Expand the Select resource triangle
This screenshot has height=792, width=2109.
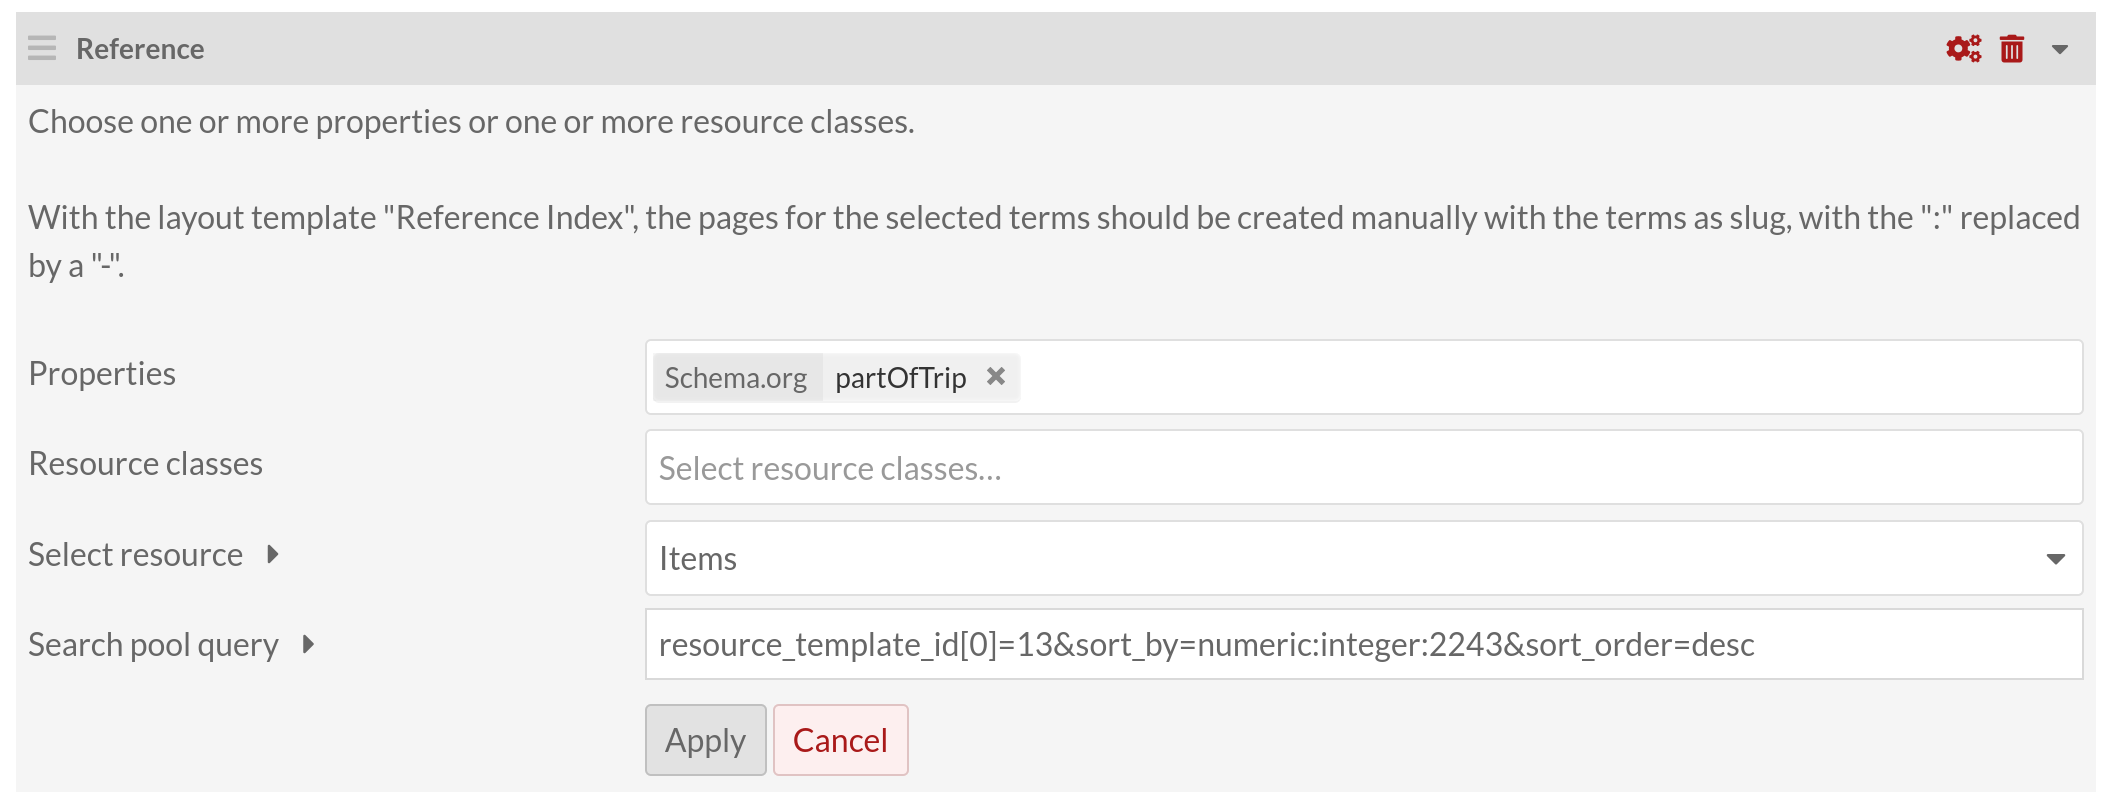(x=273, y=554)
